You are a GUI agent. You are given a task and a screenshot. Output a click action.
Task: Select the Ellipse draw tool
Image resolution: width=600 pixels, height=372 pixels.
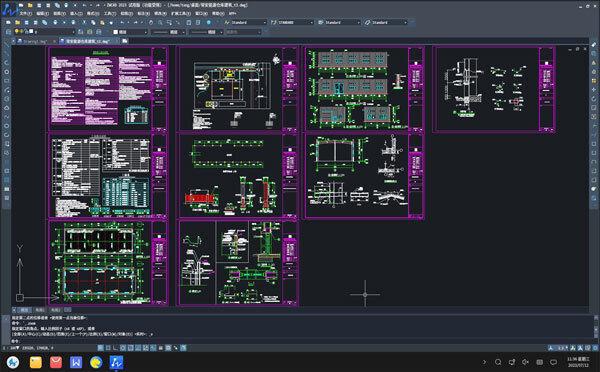tap(7, 126)
